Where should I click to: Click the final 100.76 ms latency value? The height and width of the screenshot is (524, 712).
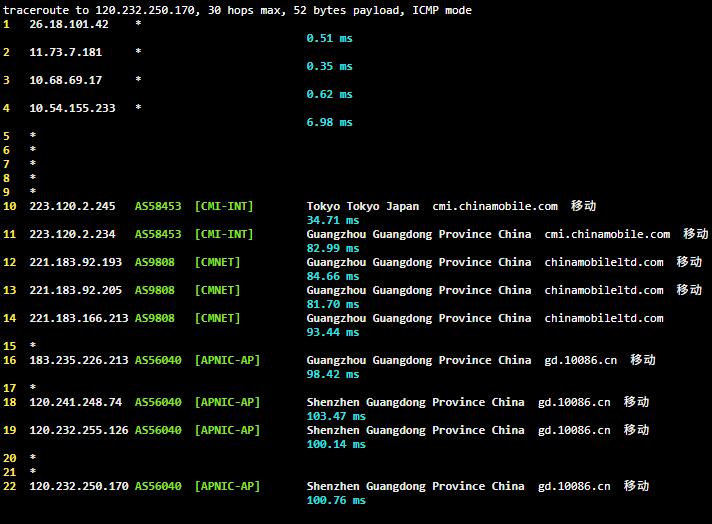[x=336, y=500]
